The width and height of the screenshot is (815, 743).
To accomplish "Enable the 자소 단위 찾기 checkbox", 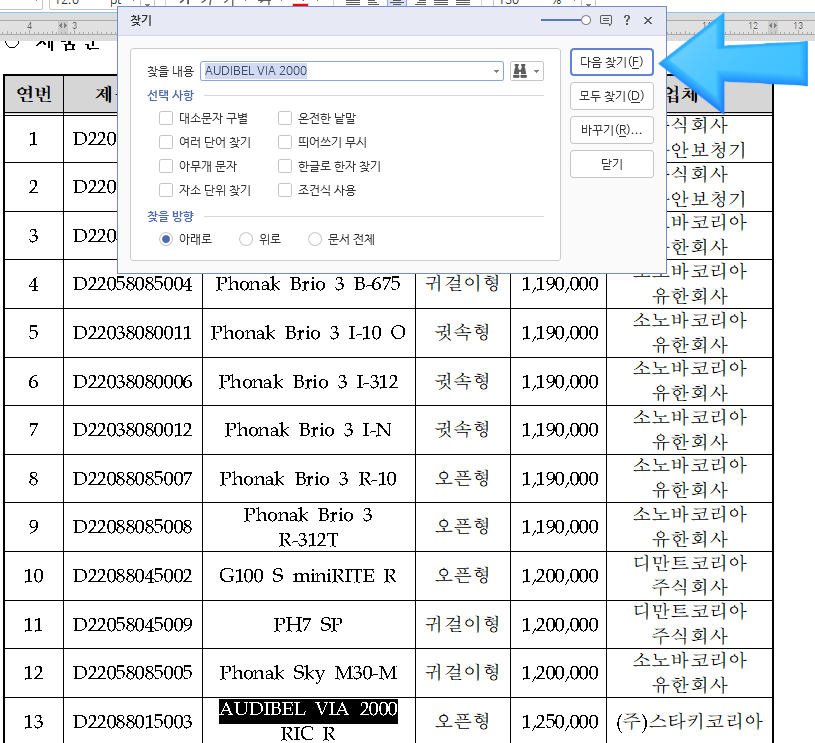I will 166,190.
